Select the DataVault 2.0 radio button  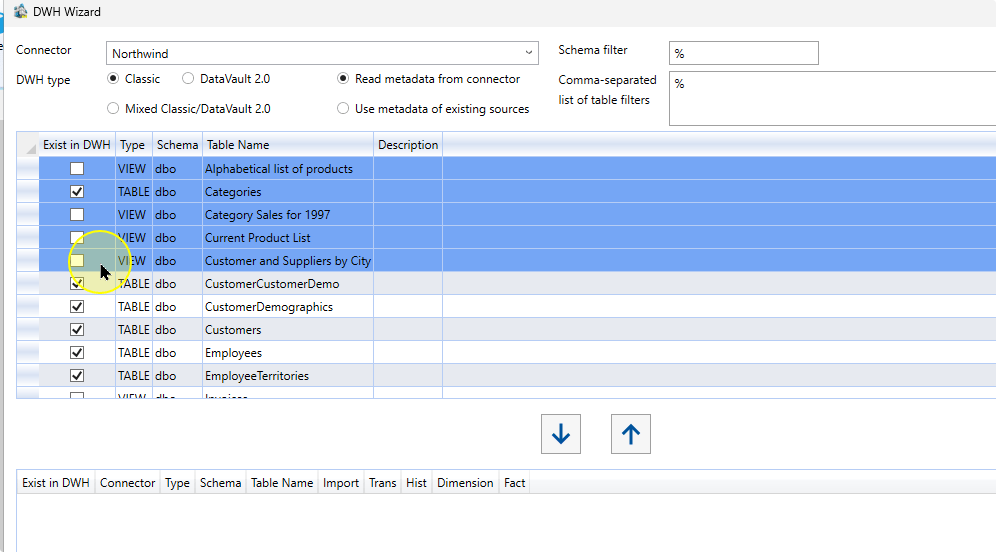188,79
